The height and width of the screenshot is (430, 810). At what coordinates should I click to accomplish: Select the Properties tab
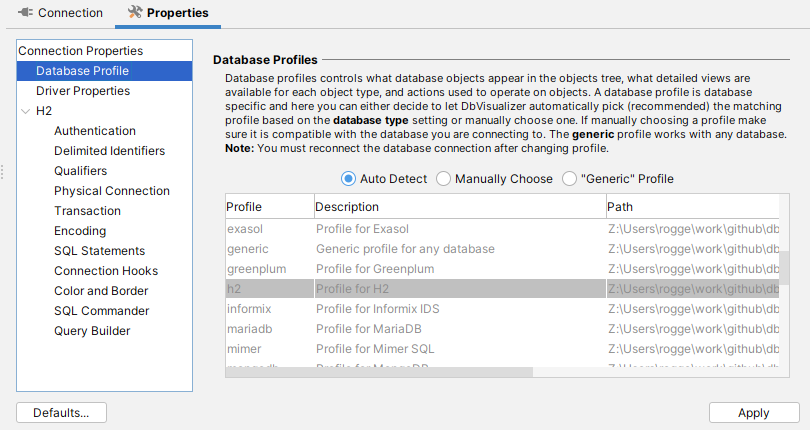coord(177,13)
